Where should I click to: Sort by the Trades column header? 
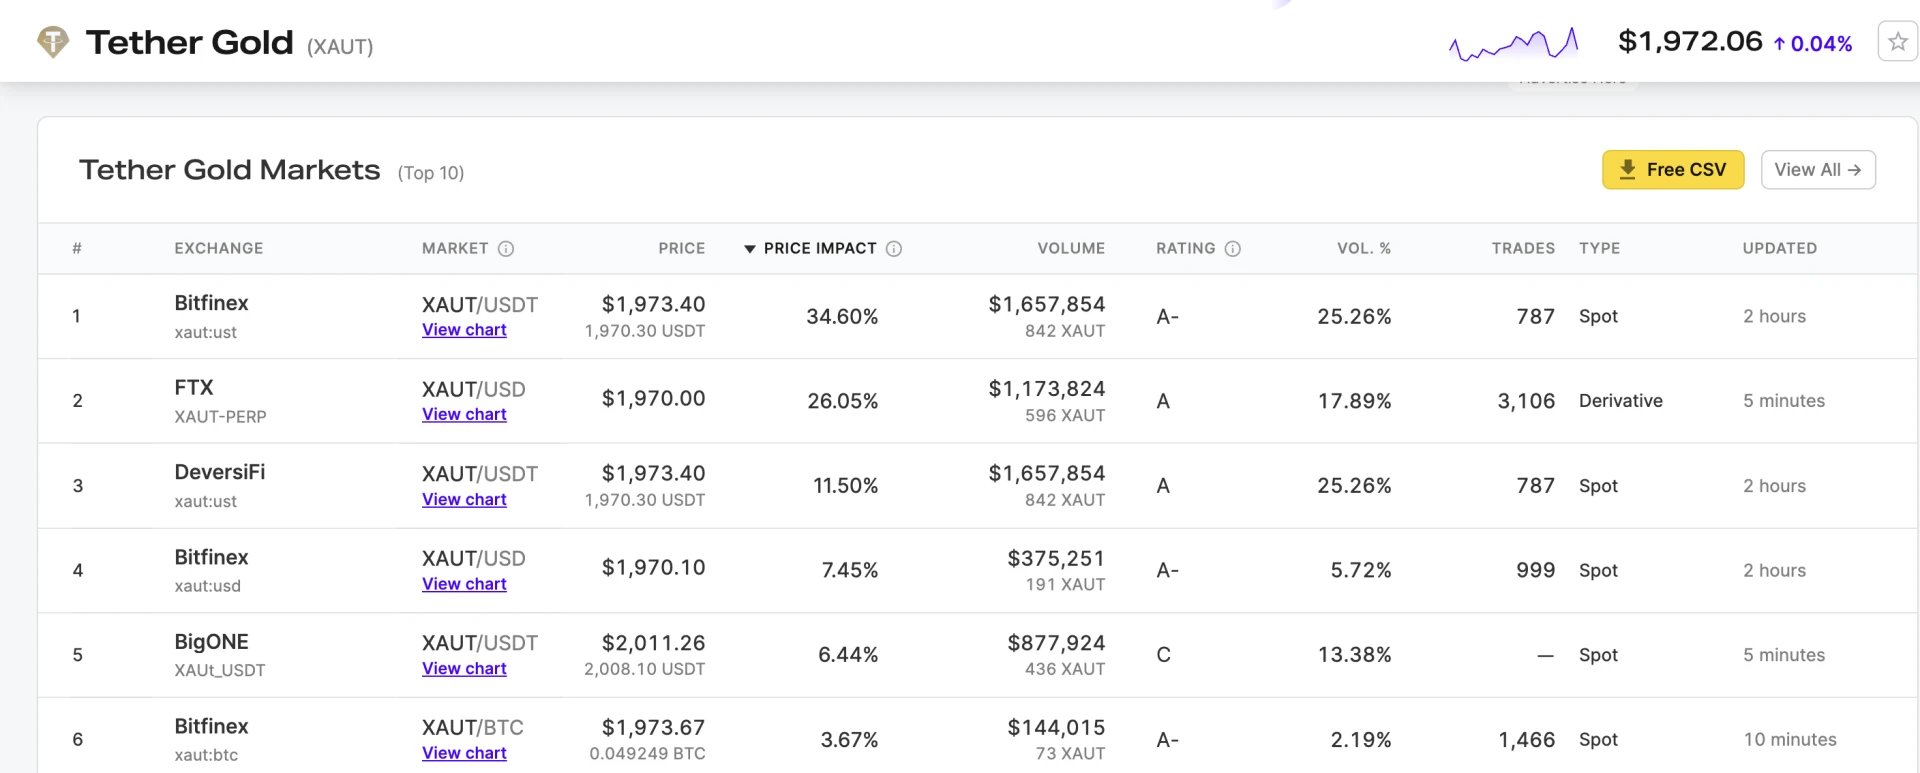[1523, 249]
